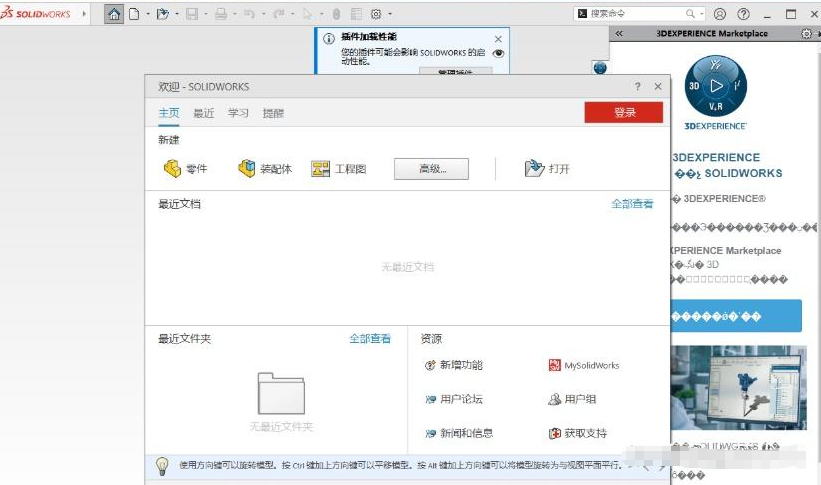The image size is (821, 485).
Task: Create a new 工程图 (drawing)
Action: pos(338,169)
